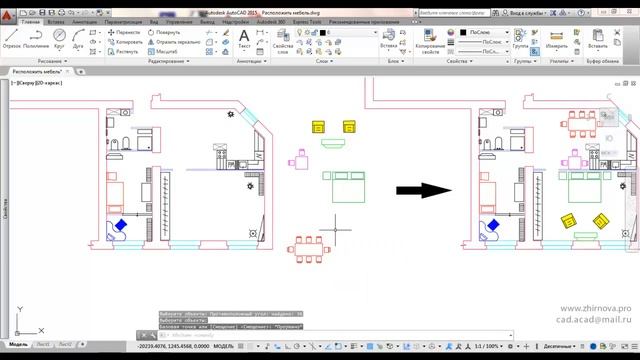
Task: Open the layer name dropdown list
Action: point(376,32)
